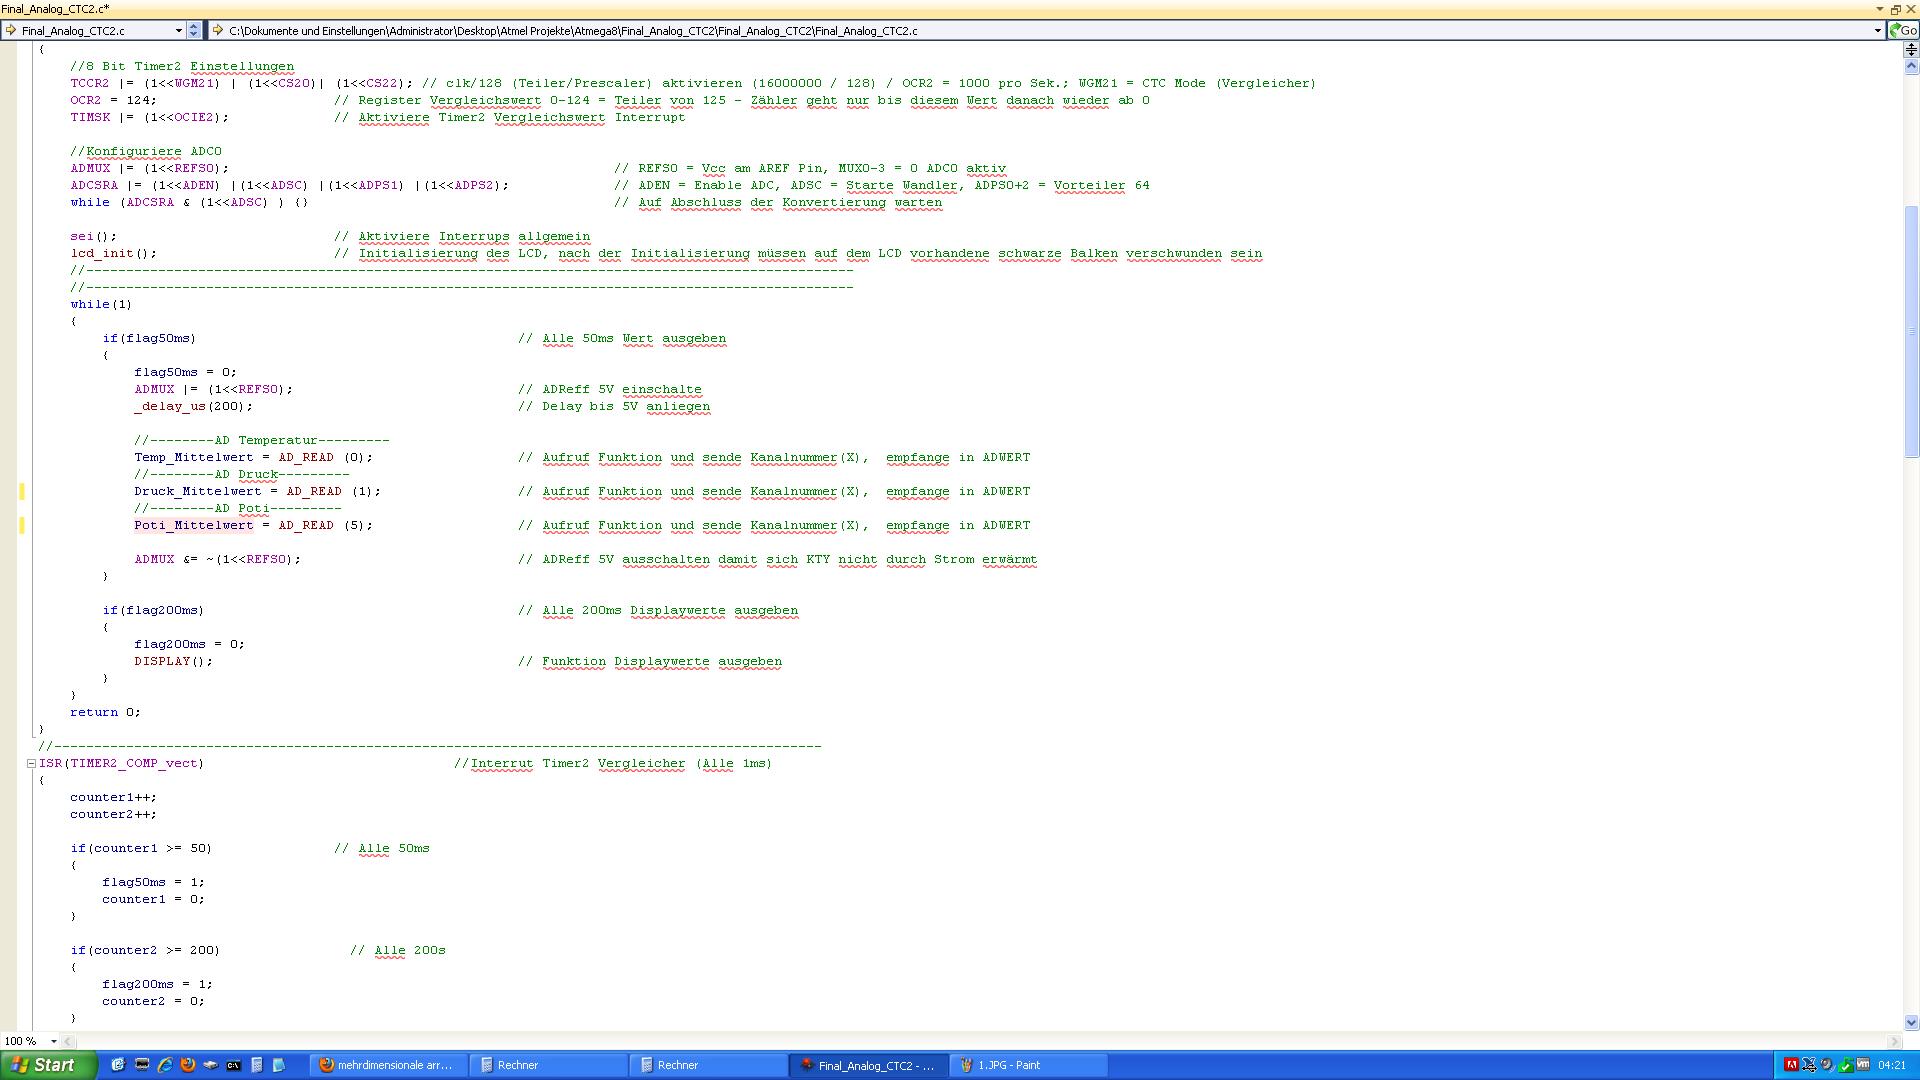This screenshot has width=1920, height=1080.
Task: Open the document window list arrow
Action: coord(1880,9)
